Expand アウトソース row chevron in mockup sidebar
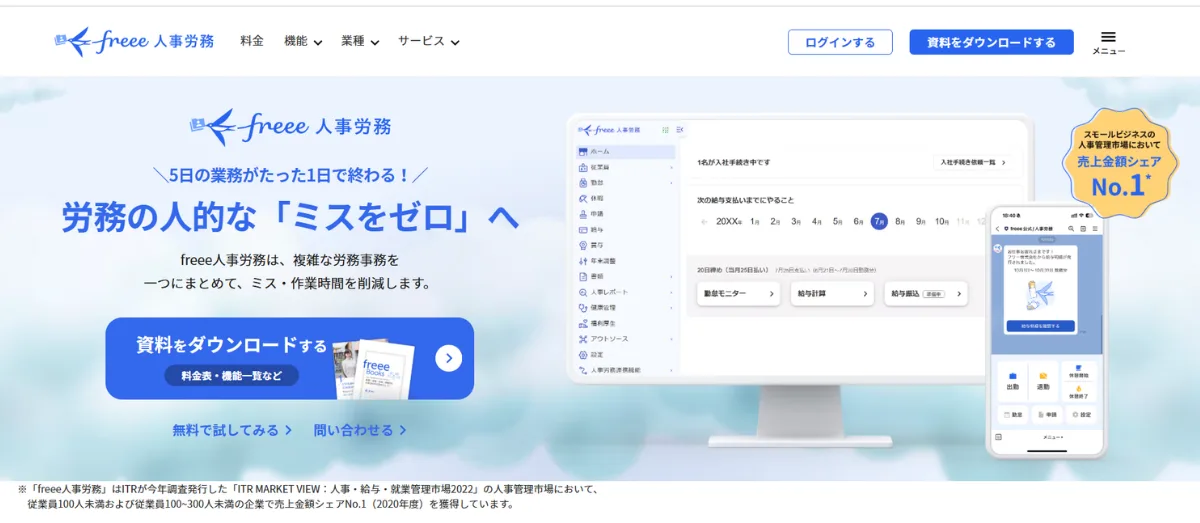This screenshot has width=1200, height=523. [671, 338]
